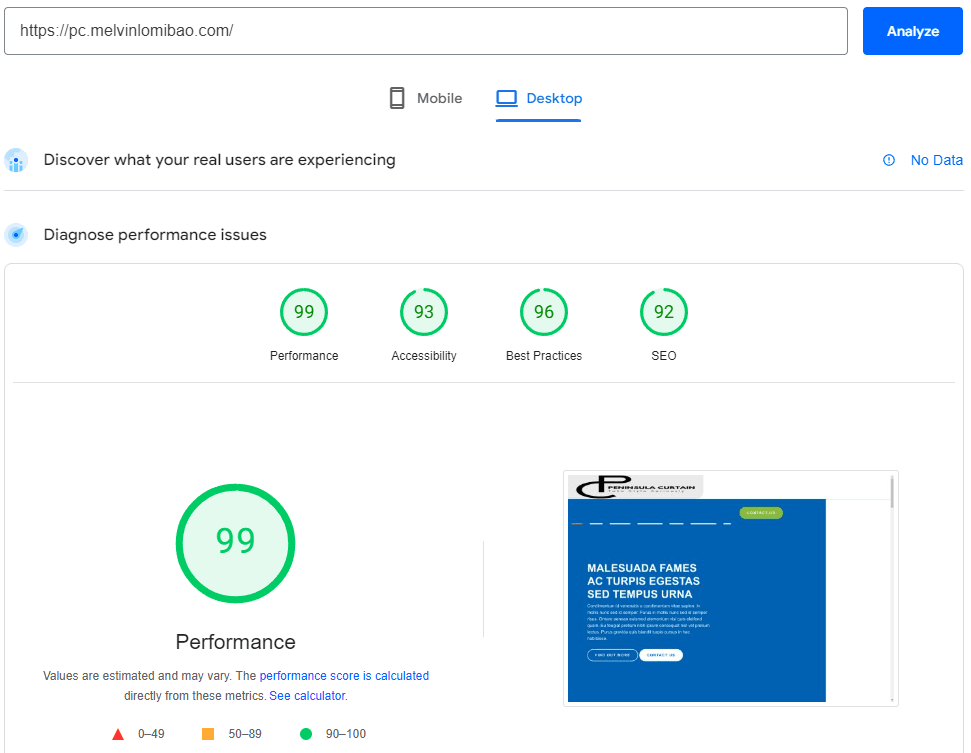Jump to the Performance score gauge 99
The width and height of the screenshot is (971, 753).
pos(304,313)
